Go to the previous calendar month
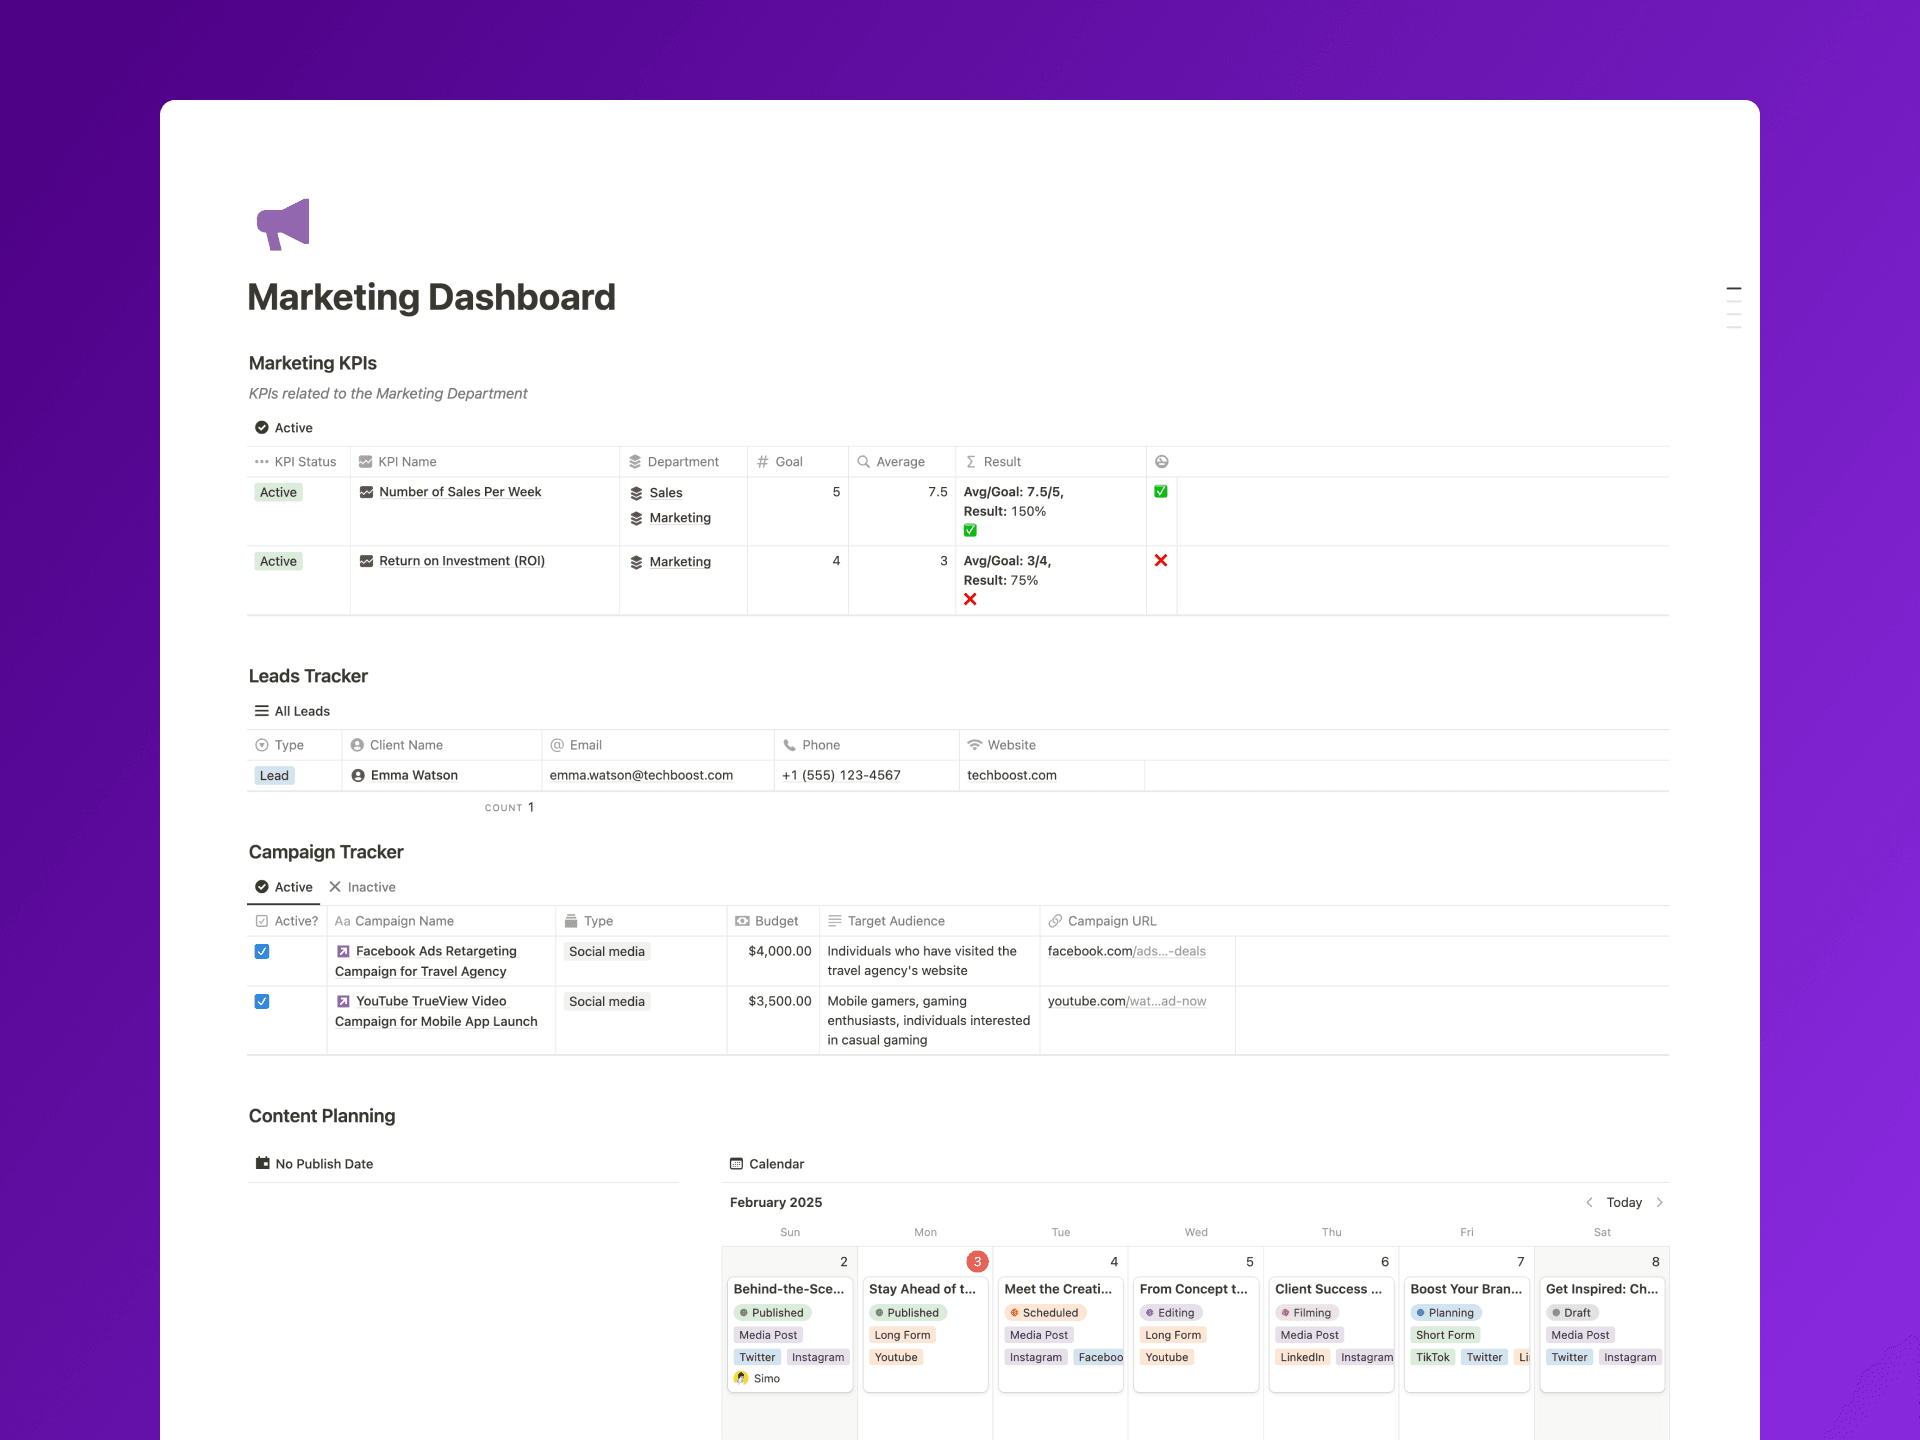 coord(1589,1202)
